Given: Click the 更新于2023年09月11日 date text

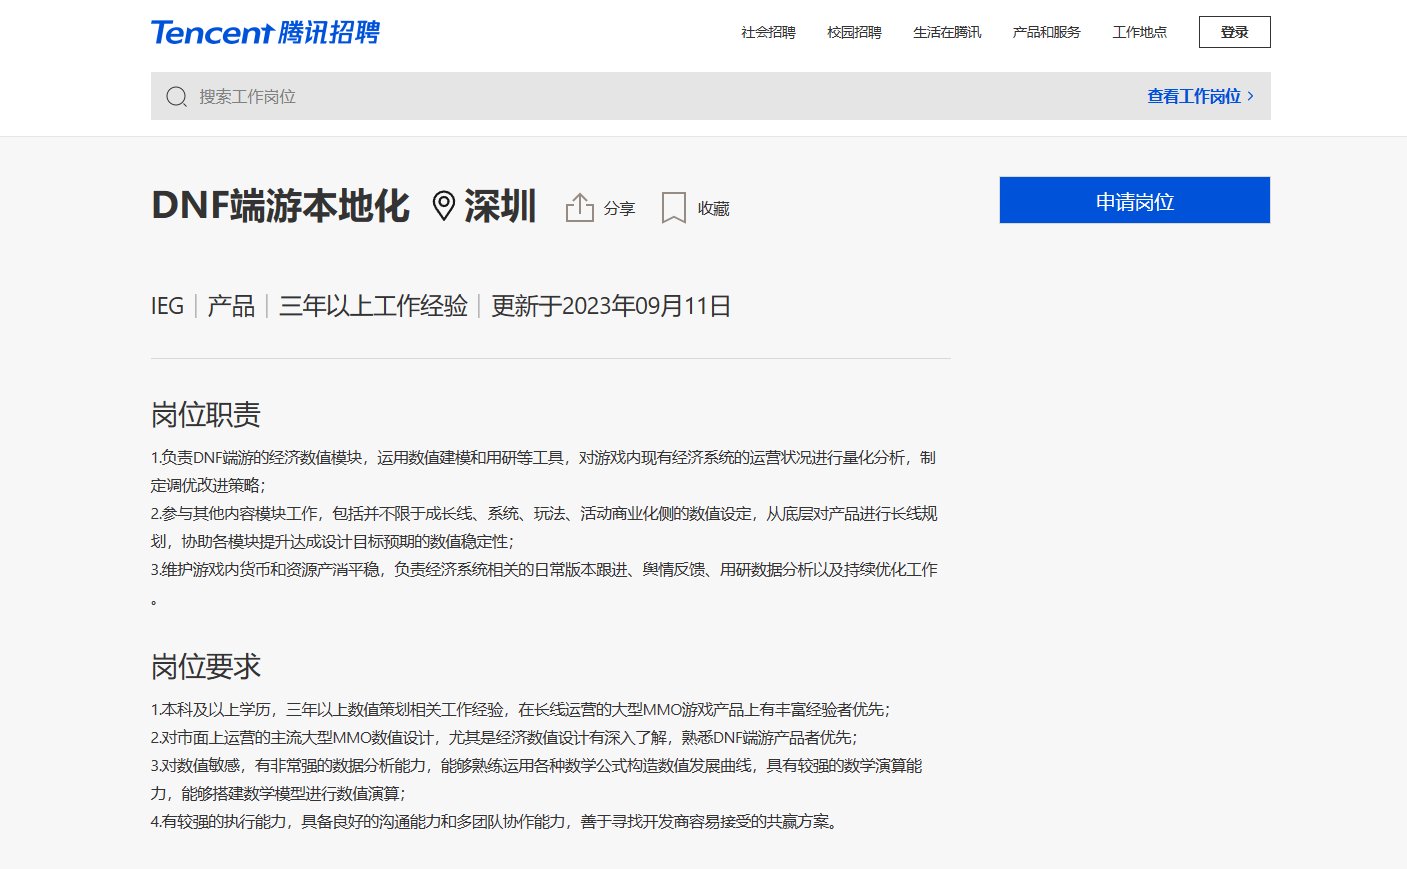Looking at the screenshot, I should click(x=611, y=306).
